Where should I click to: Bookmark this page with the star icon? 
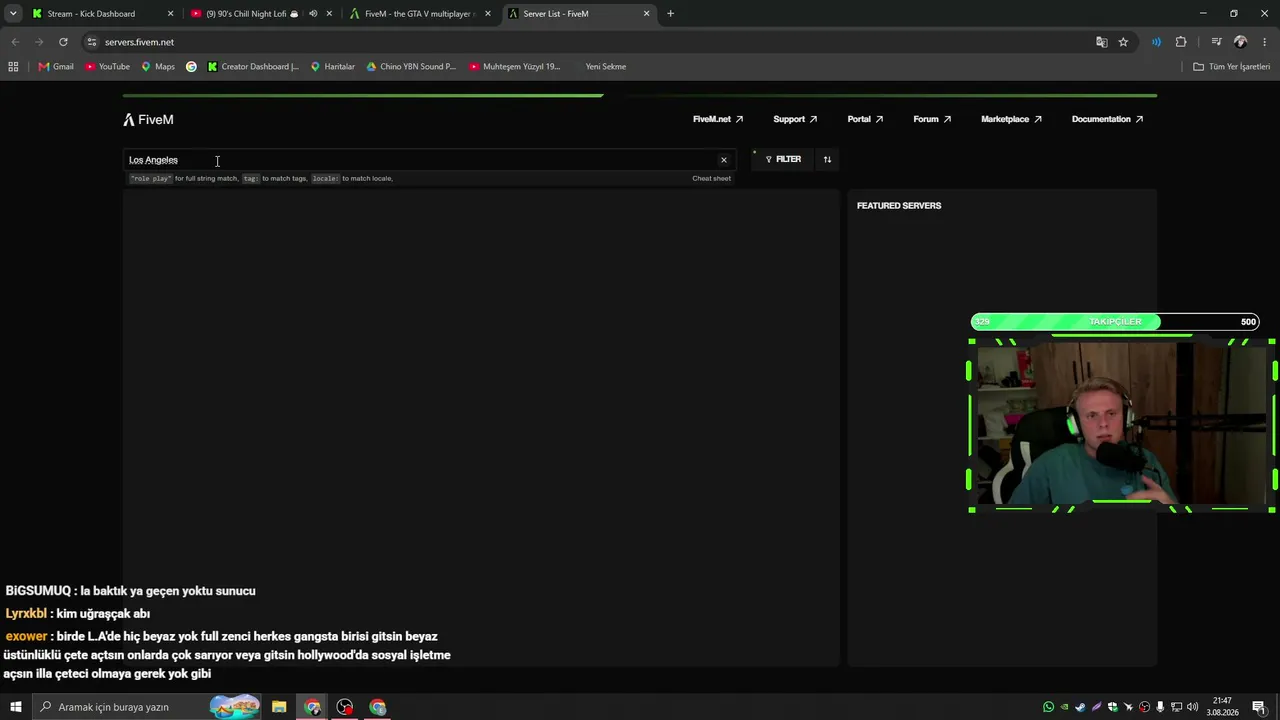pos(1123,42)
